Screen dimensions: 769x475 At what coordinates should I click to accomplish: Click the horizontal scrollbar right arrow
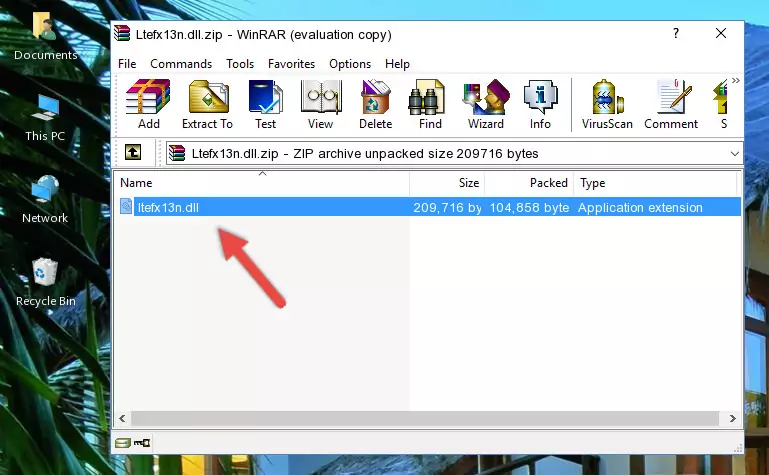coord(733,419)
